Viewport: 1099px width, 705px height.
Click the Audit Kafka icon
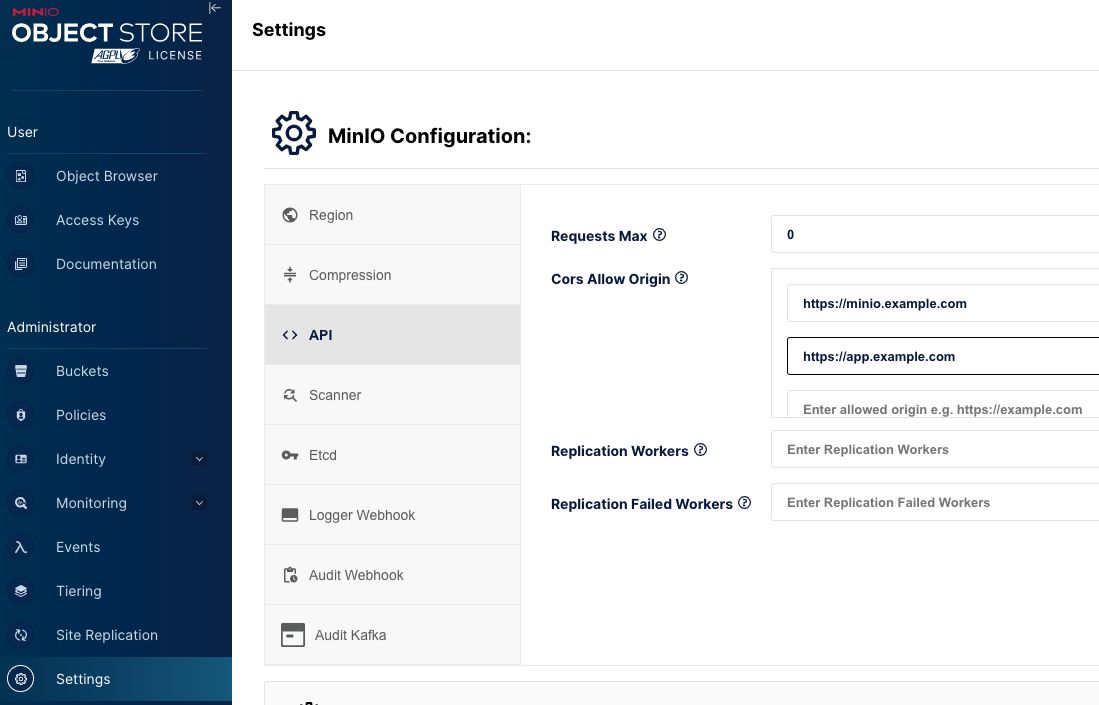tap(292, 635)
